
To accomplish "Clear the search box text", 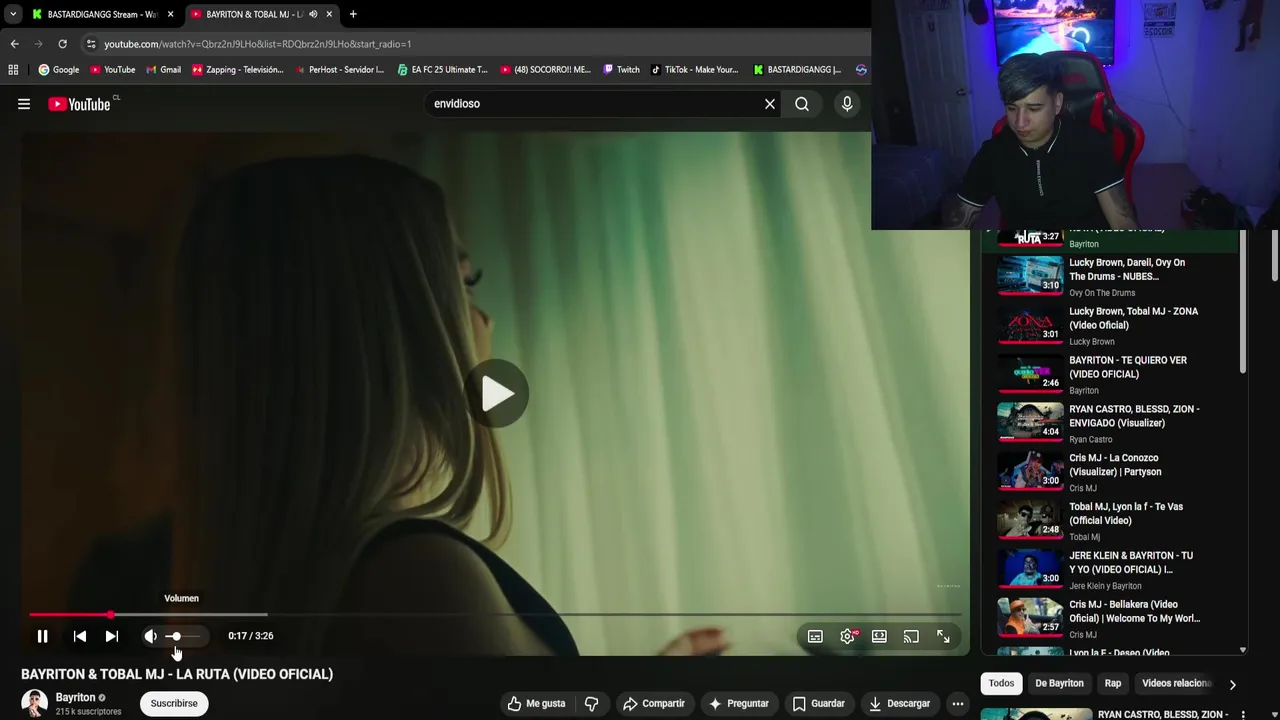I will pyautogui.click(x=770, y=104).
